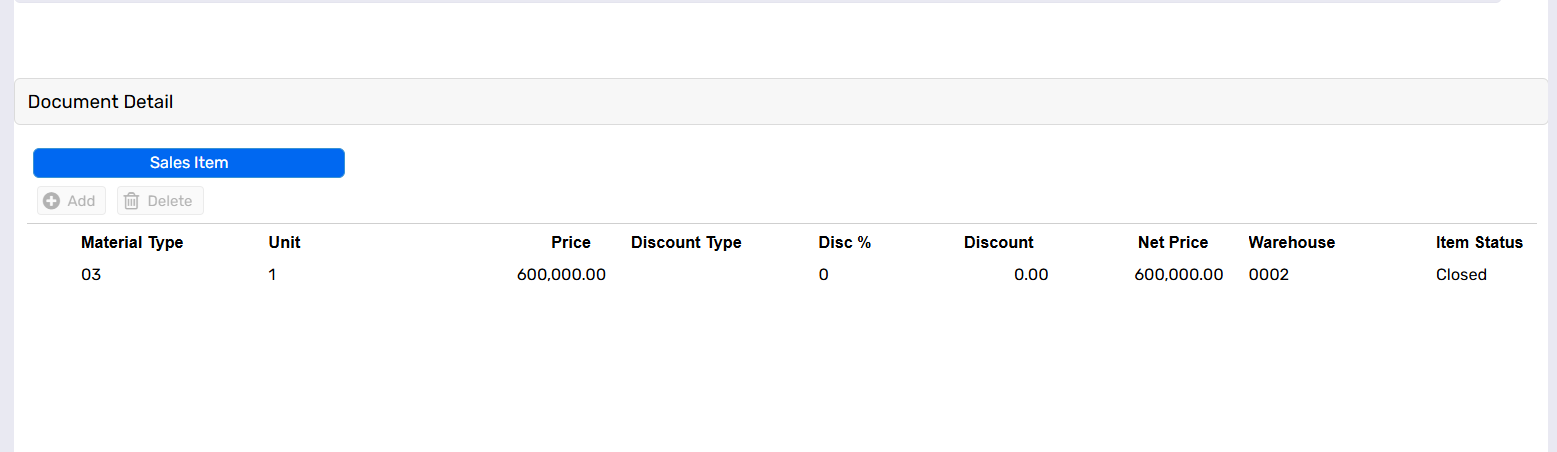The width and height of the screenshot is (1557, 452).
Task: Click the Net Price column header
Action: (x=1173, y=242)
